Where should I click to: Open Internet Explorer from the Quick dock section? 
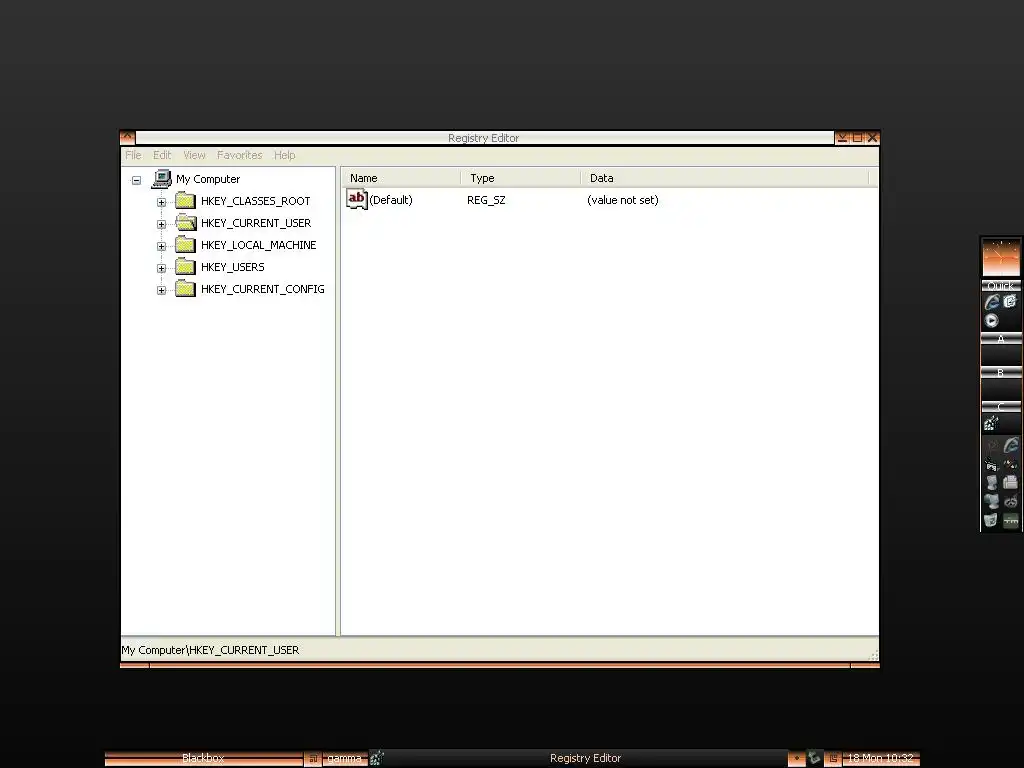tap(992, 302)
